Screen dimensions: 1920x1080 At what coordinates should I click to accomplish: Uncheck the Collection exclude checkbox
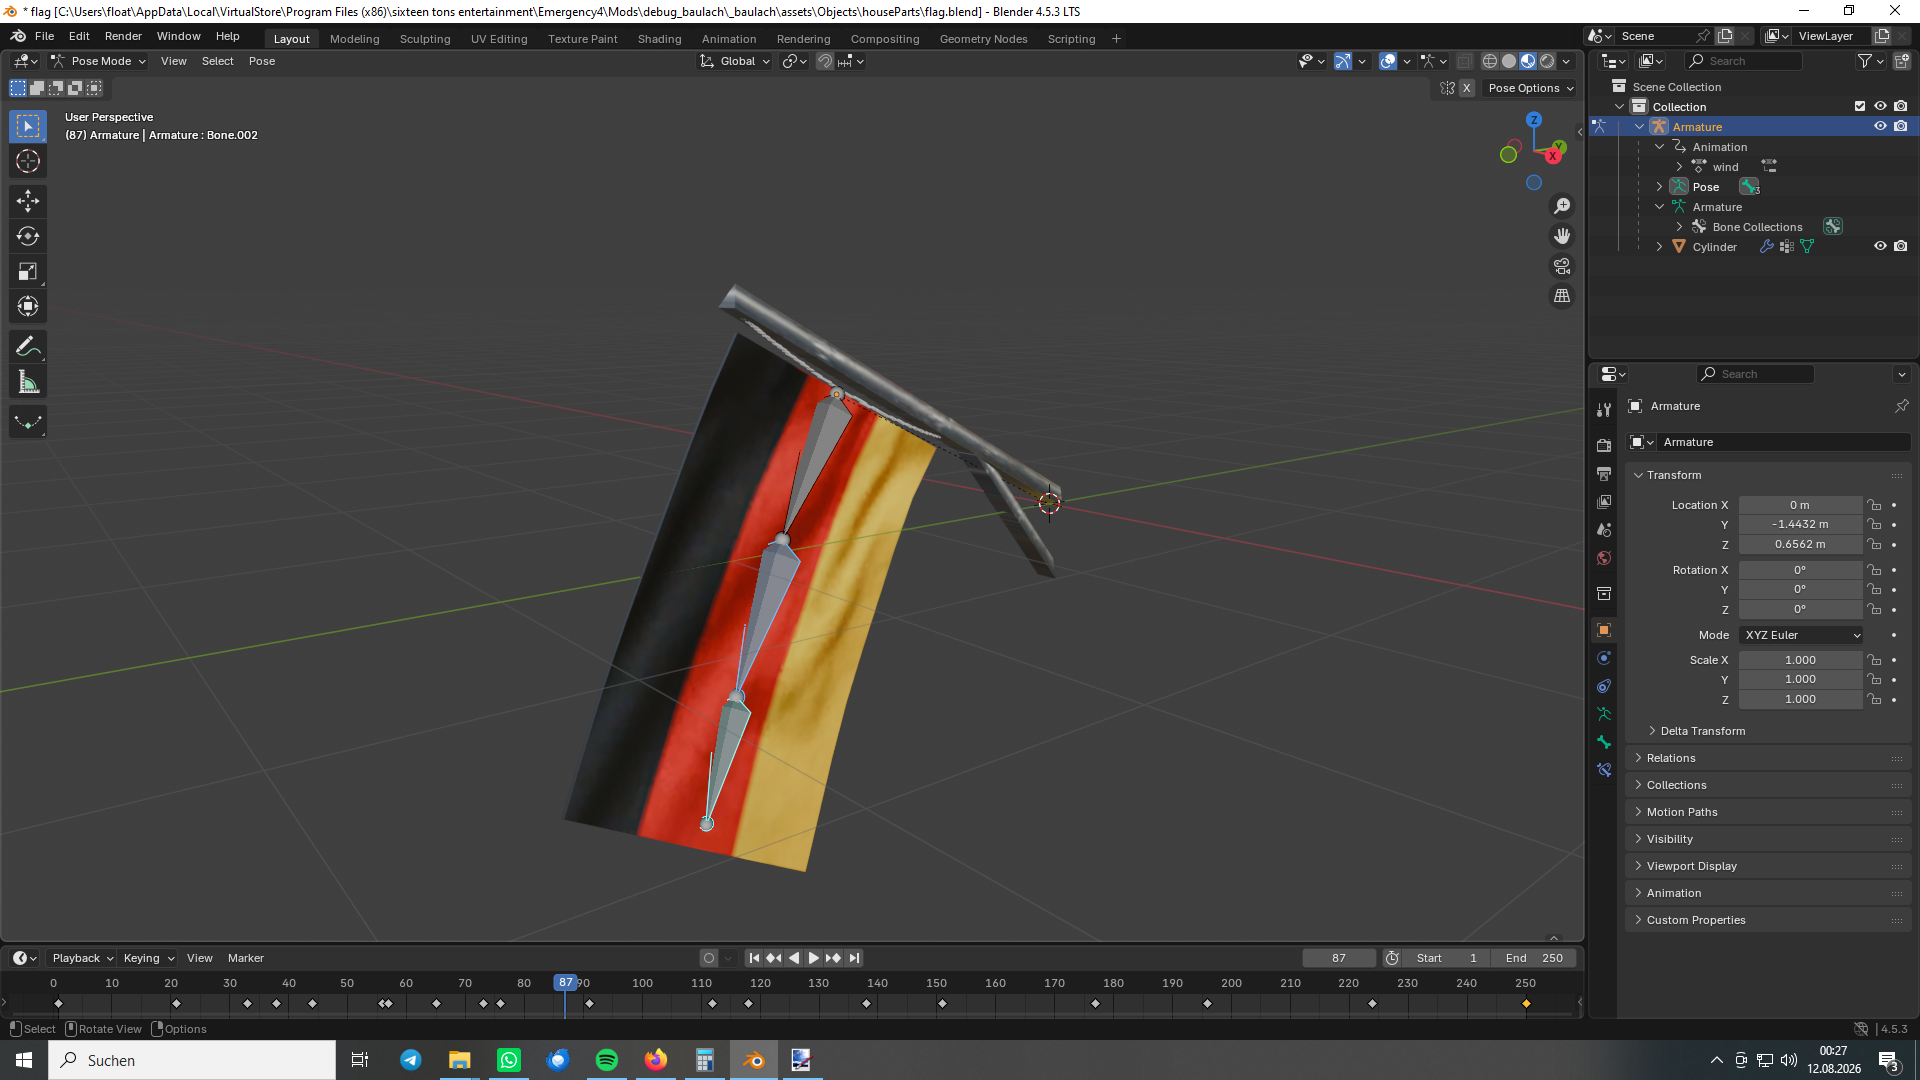click(1860, 107)
